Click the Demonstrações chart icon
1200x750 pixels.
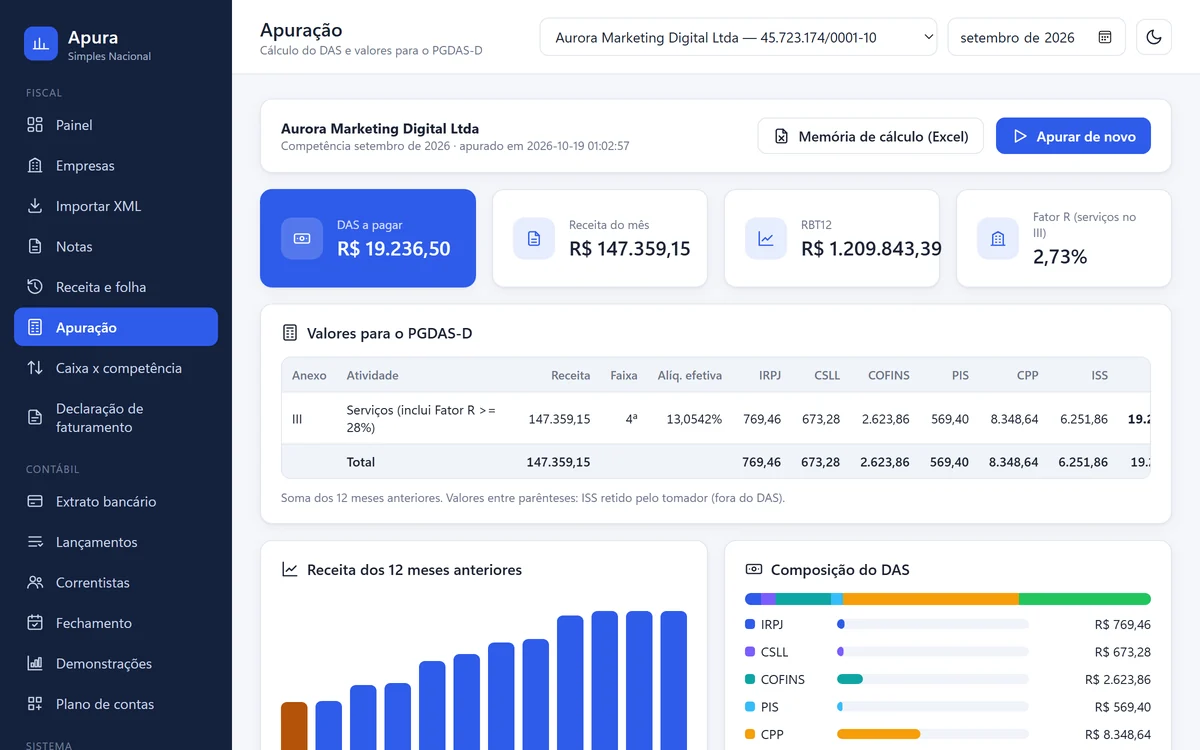point(35,663)
